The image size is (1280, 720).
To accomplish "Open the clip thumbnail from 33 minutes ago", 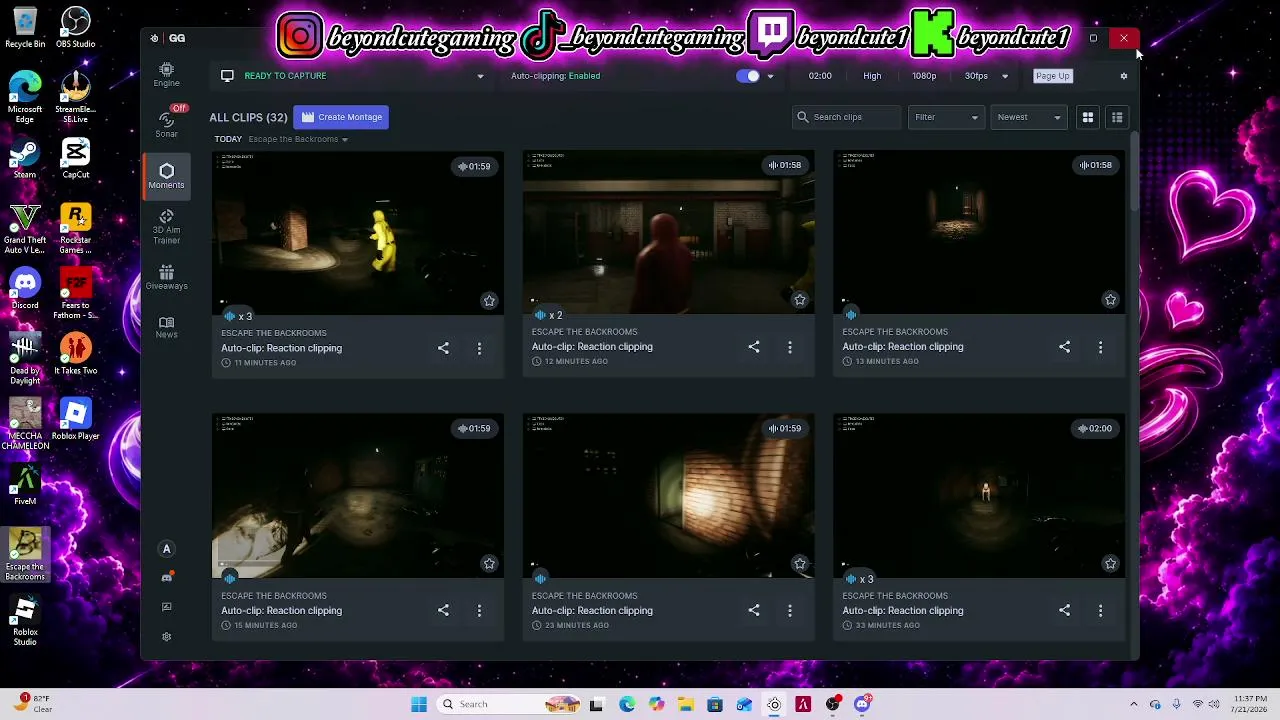I will click(979, 496).
